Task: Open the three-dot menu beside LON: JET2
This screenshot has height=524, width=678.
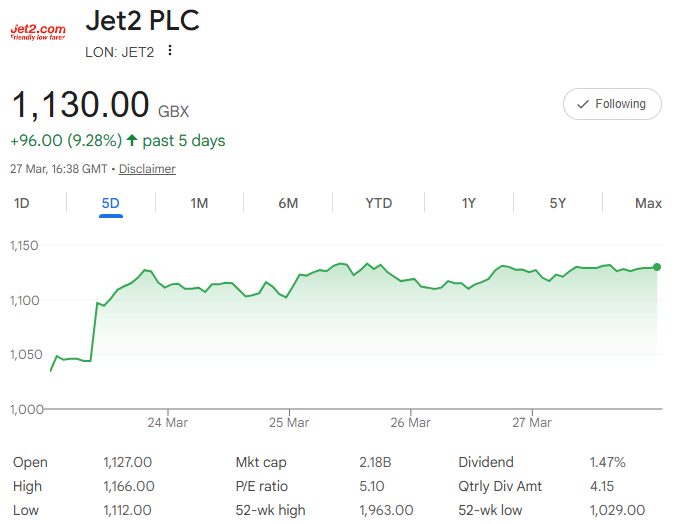Action: click(x=170, y=50)
